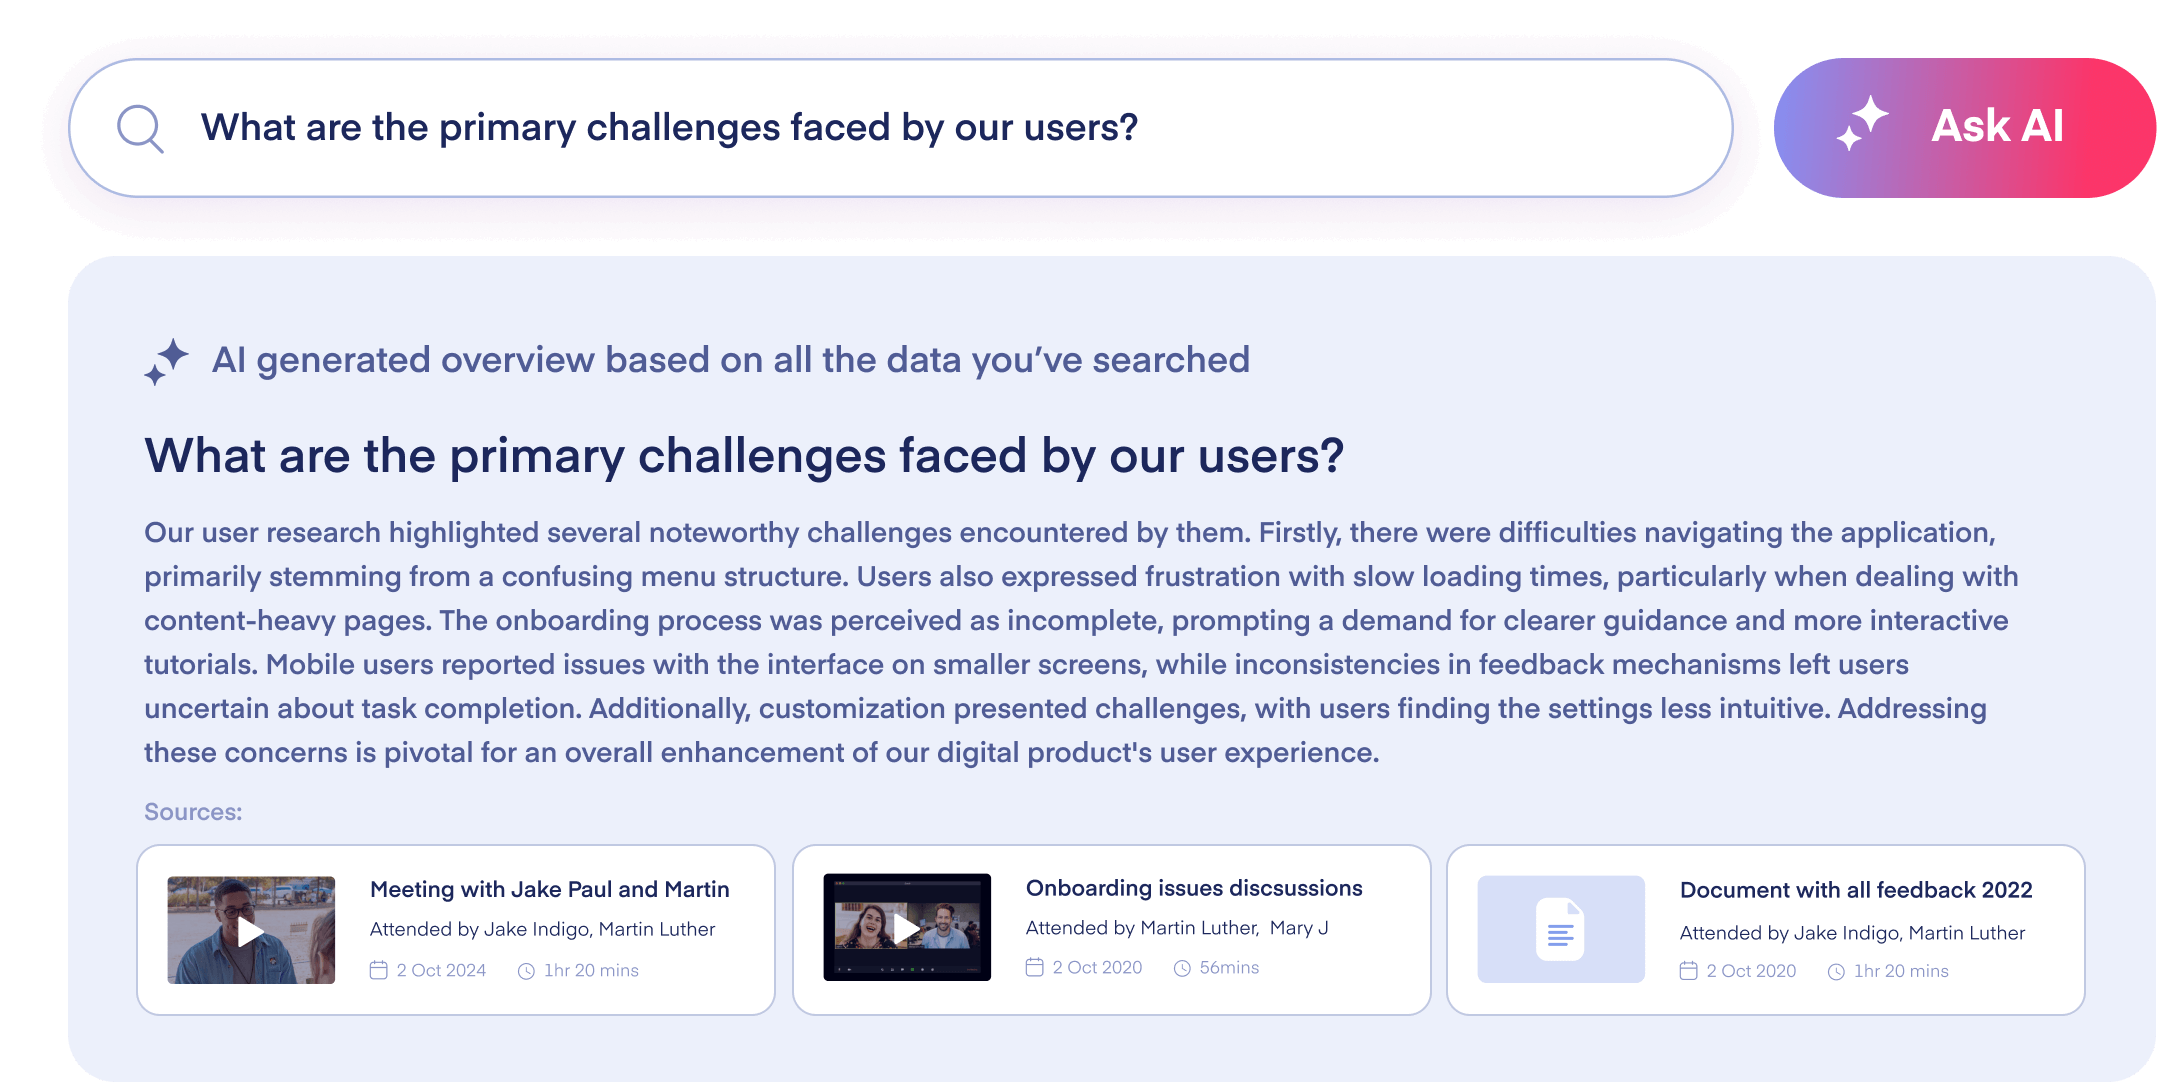
Task: Click the calendar icon on the feedback 2022 card
Action: pyautogui.click(x=1690, y=970)
